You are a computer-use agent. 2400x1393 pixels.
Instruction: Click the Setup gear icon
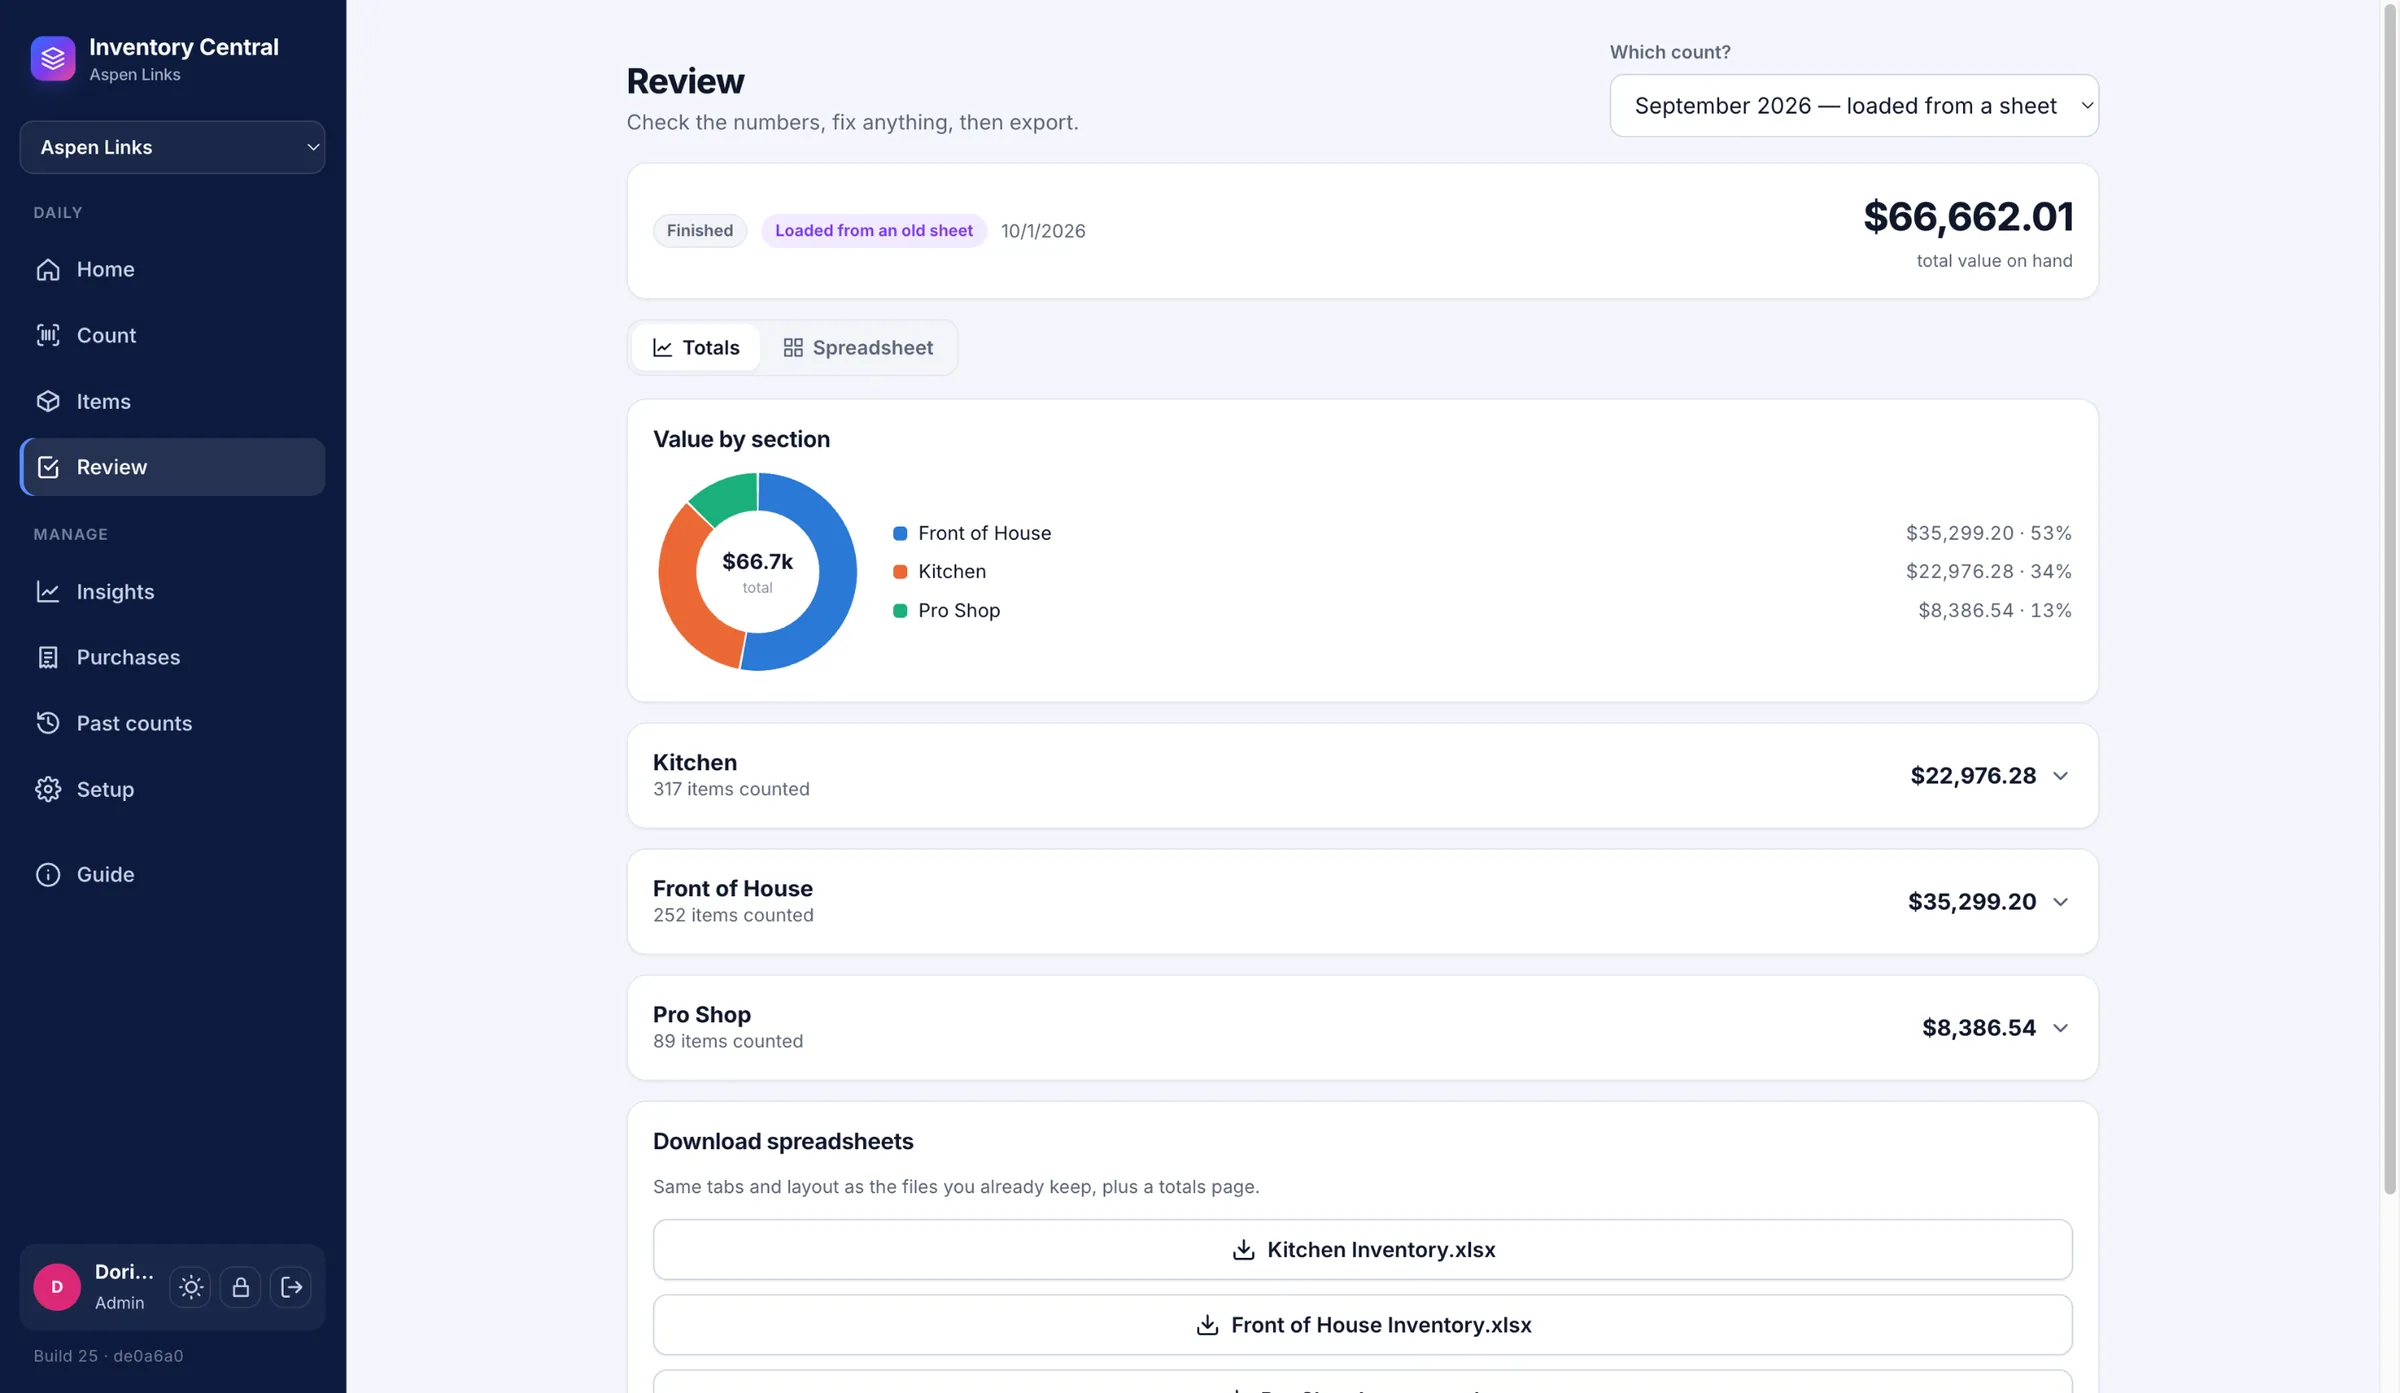(48, 789)
